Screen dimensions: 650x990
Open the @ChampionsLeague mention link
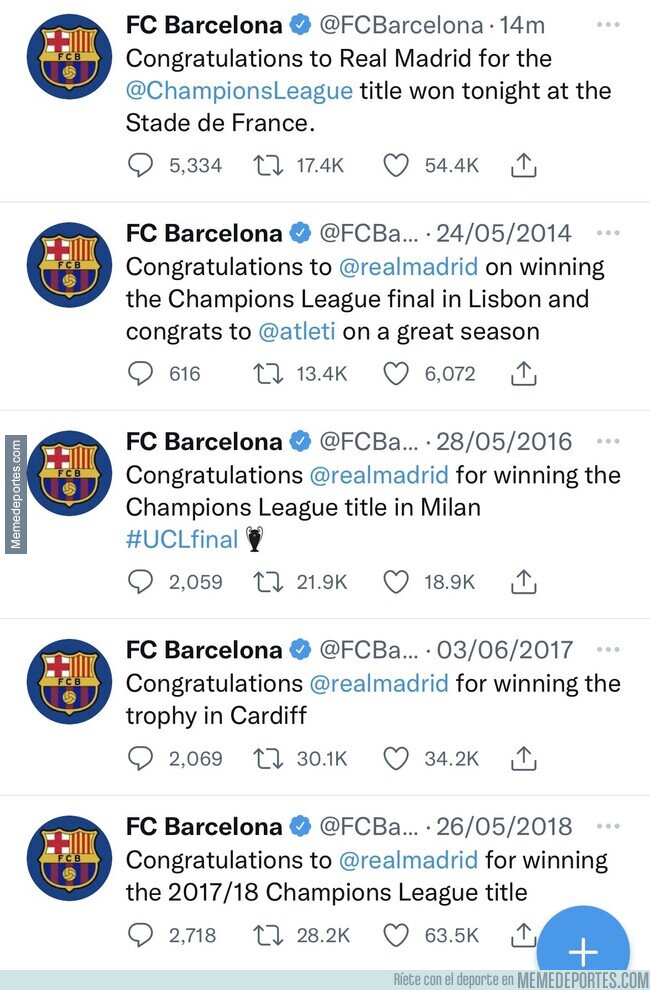click(x=239, y=91)
